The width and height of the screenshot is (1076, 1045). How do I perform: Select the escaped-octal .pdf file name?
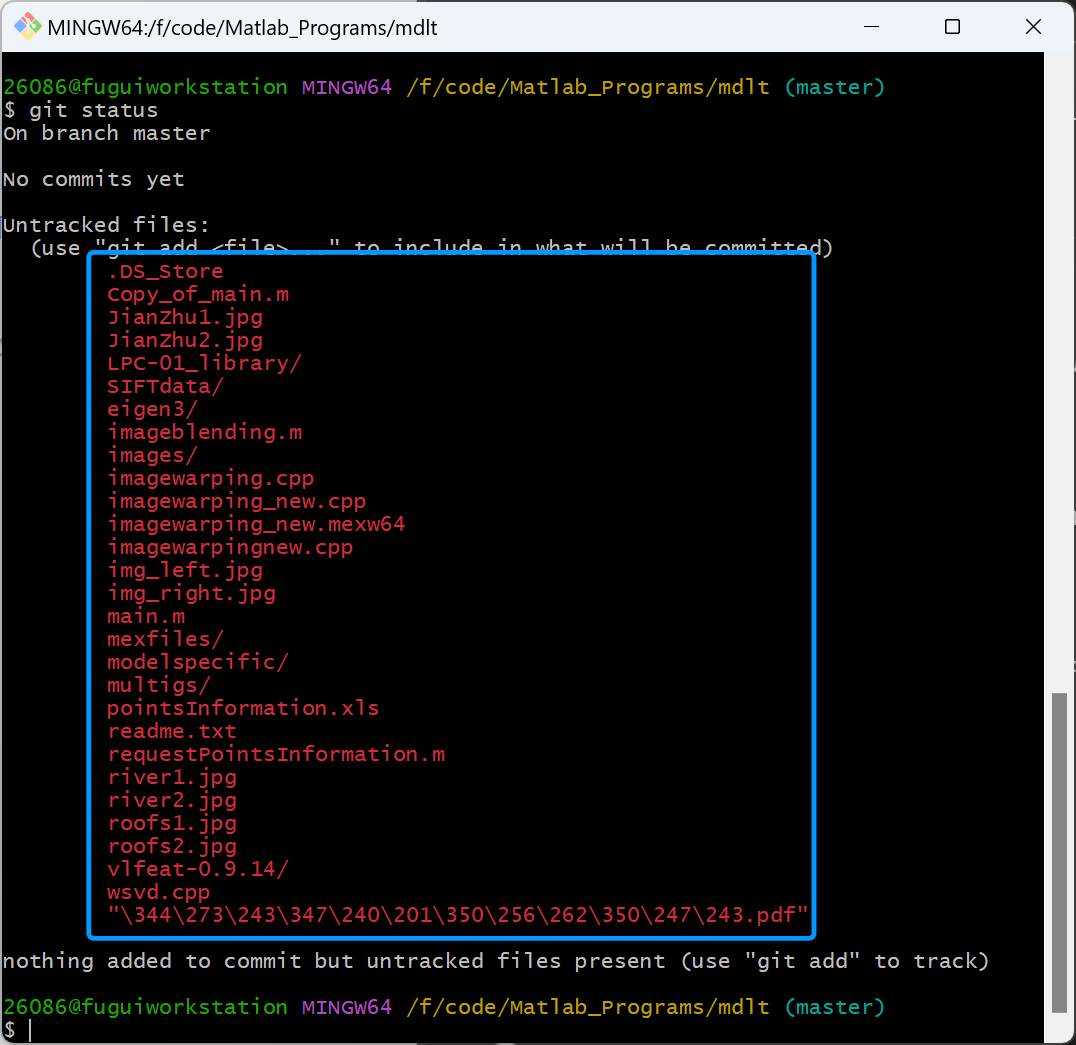coord(458,915)
